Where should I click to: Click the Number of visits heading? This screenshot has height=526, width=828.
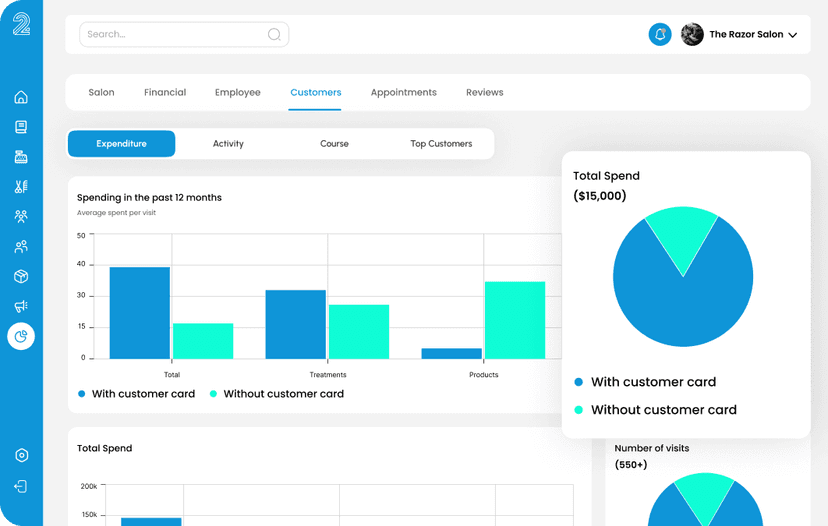tap(652, 448)
